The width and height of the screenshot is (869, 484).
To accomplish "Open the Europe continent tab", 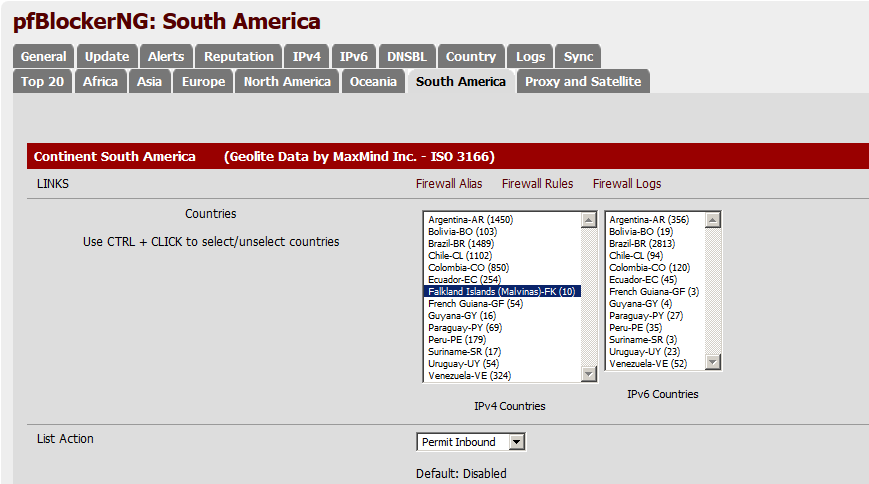I will (203, 81).
